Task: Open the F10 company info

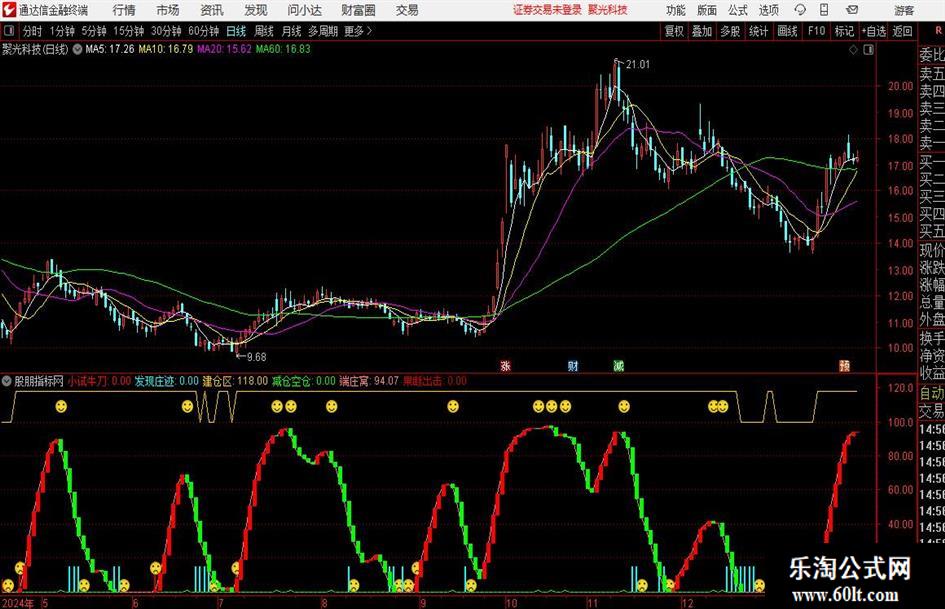Action: (x=816, y=31)
